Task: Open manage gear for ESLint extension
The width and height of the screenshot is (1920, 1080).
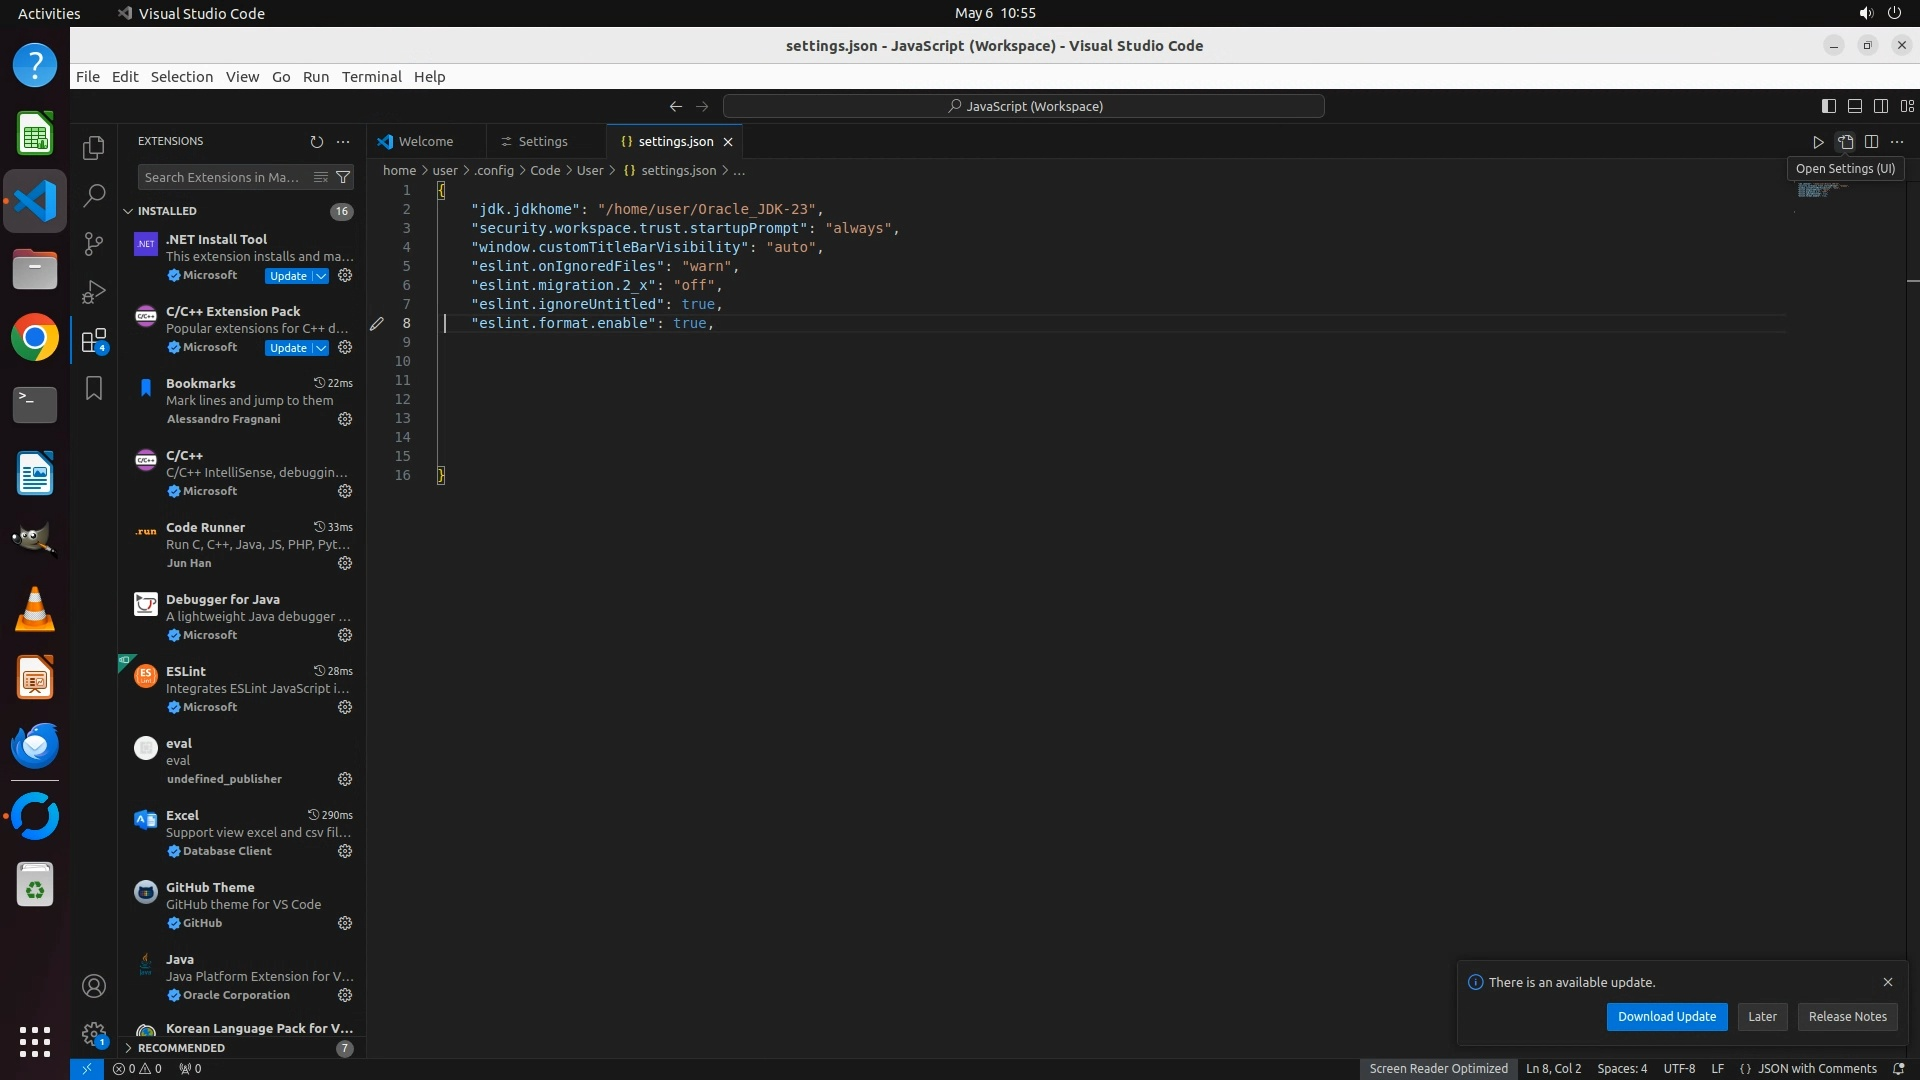Action: tap(345, 707)
